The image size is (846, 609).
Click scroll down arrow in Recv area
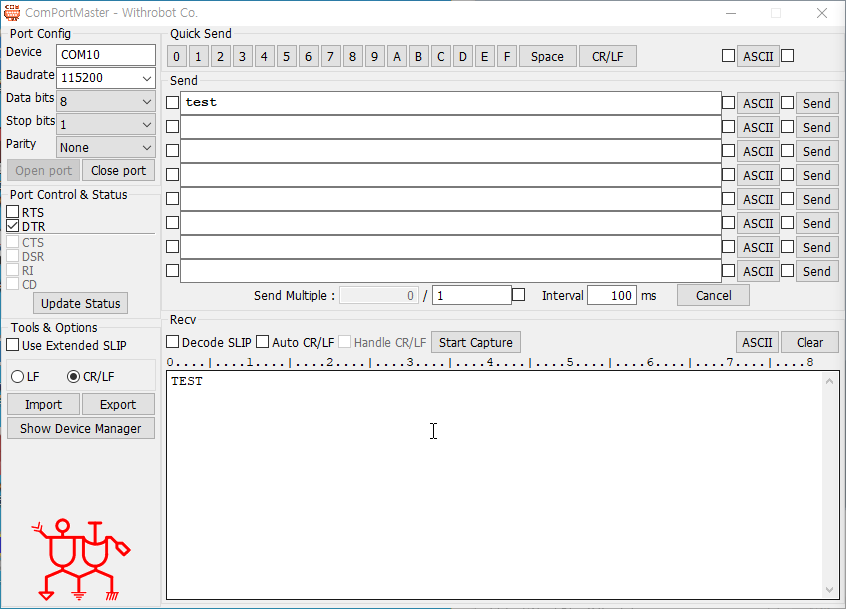829,590
